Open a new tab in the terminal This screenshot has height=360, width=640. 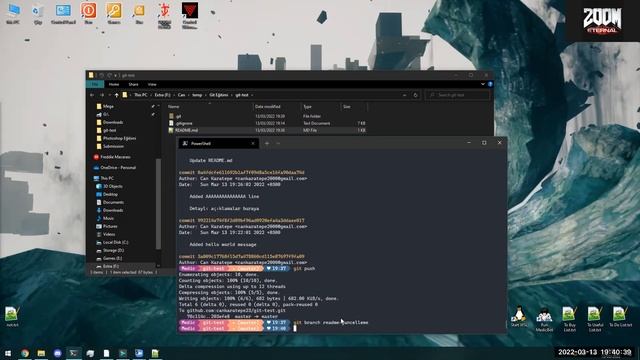point(267,143)
